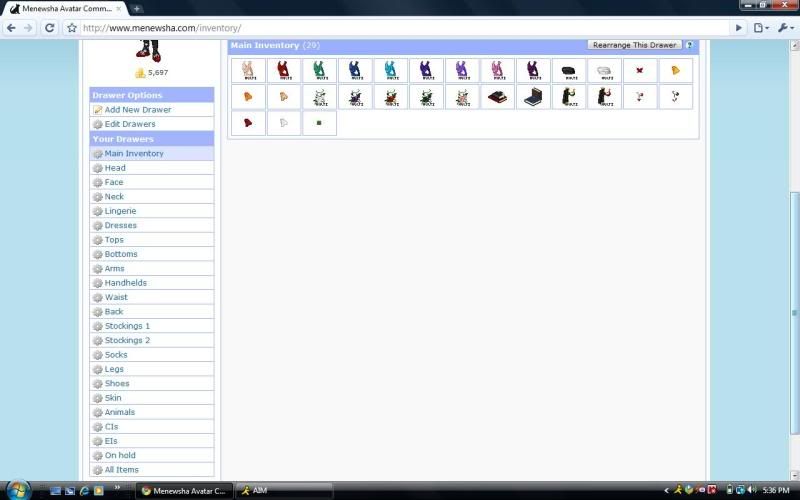The image size is (800, 500).
Task: Open the Windows Start orb
Action: [18, 490]
